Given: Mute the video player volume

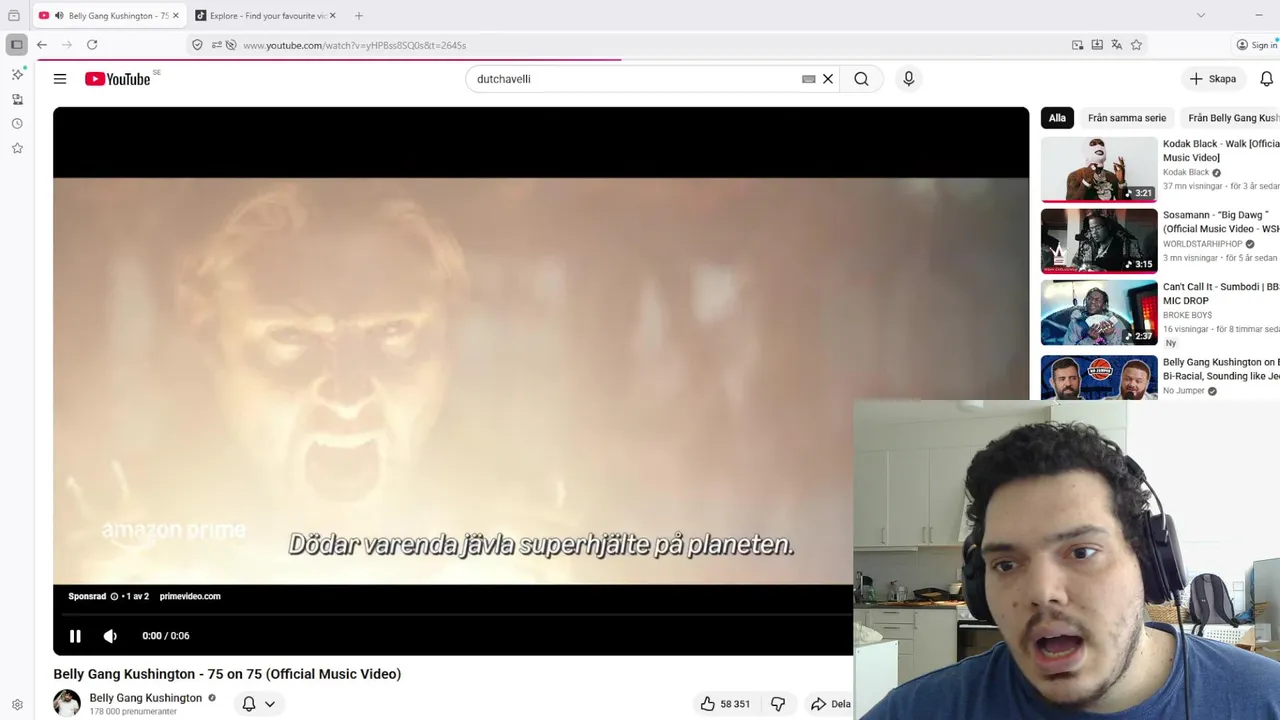Looking at the screenshot, I should pyautogui.click(x=110, y=636).
